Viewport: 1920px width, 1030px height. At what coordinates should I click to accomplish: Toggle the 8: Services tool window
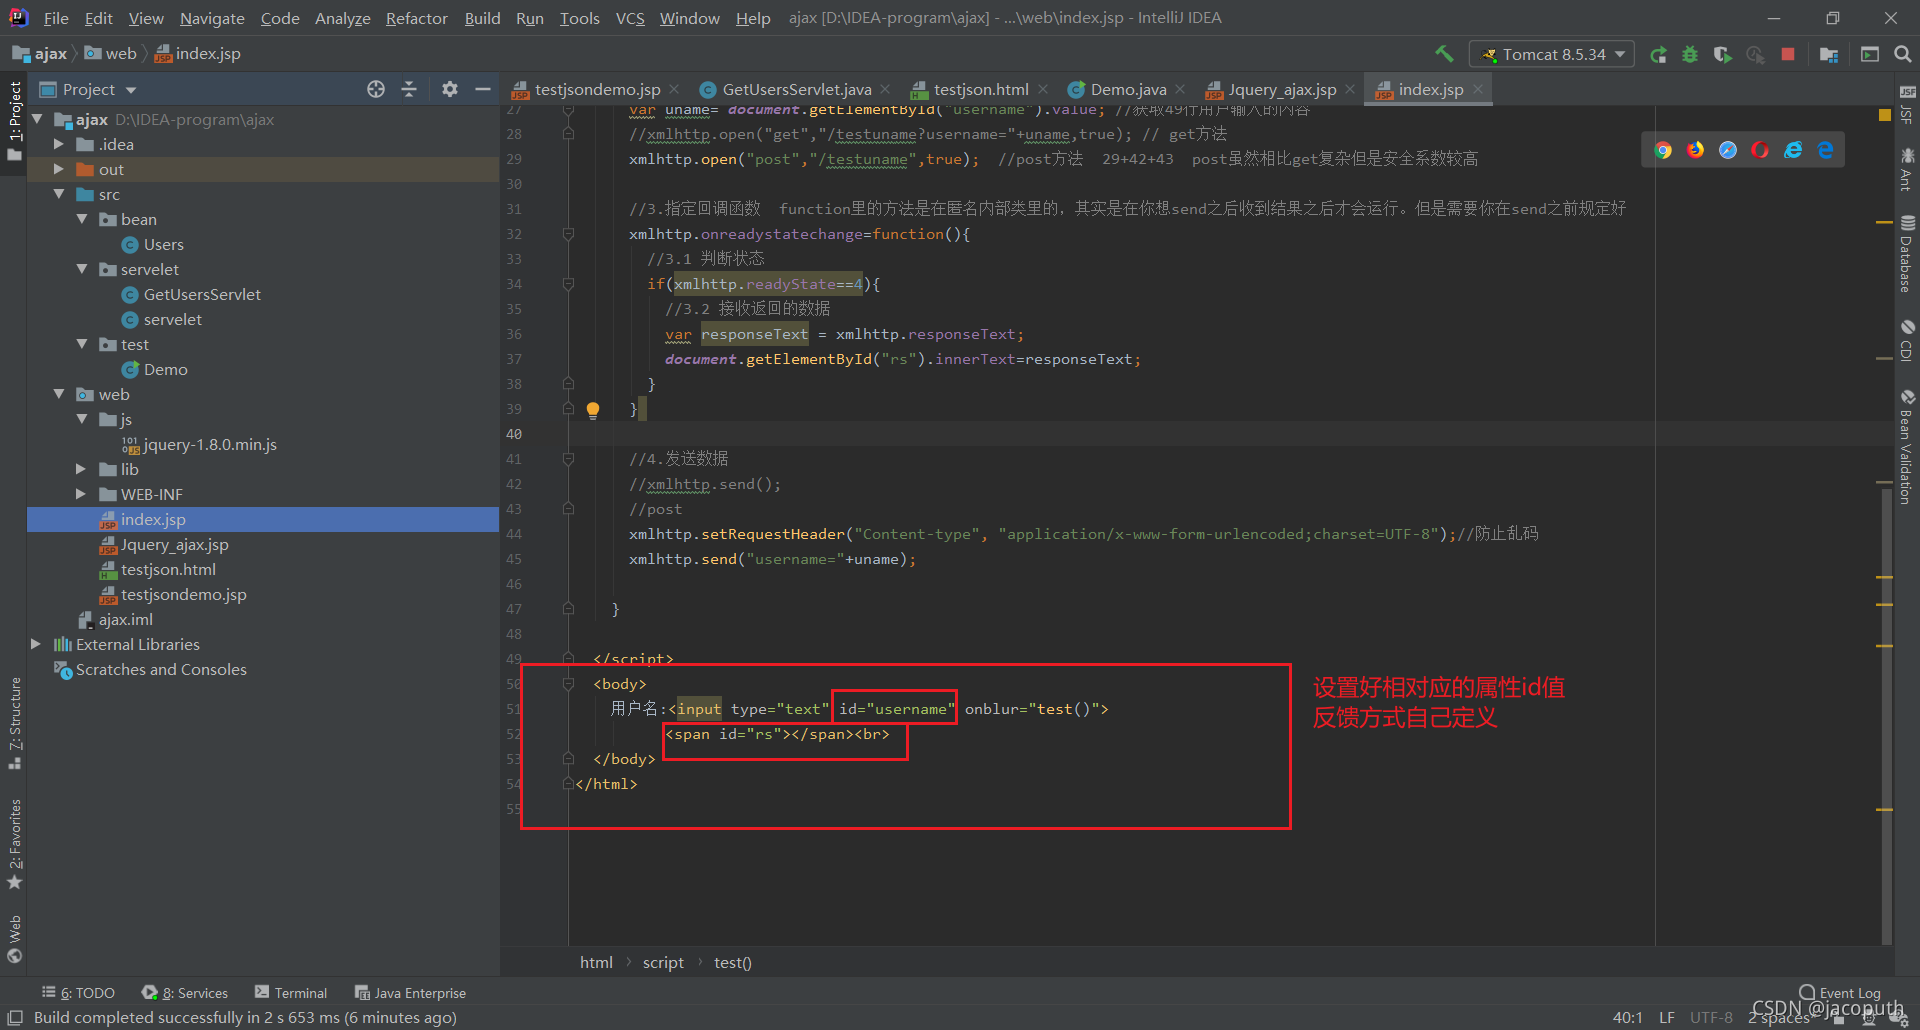point(185,993)
